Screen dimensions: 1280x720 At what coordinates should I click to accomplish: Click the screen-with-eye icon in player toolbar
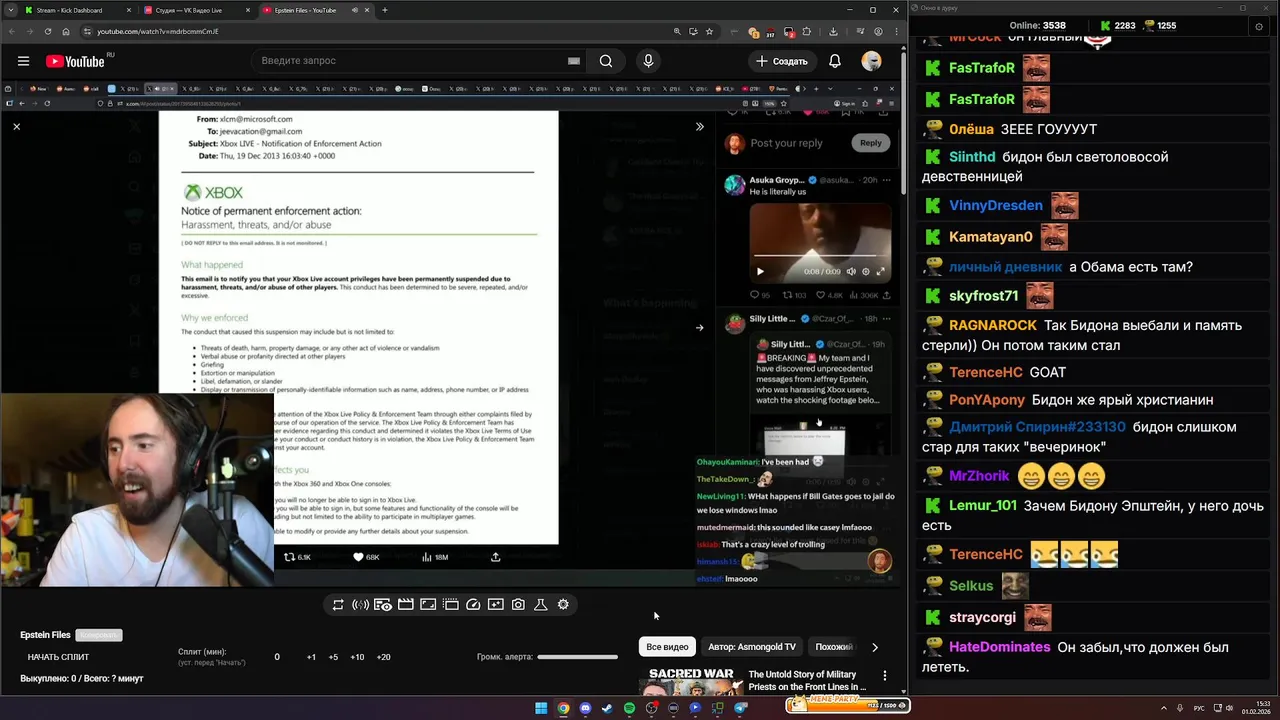pos(383,604)
